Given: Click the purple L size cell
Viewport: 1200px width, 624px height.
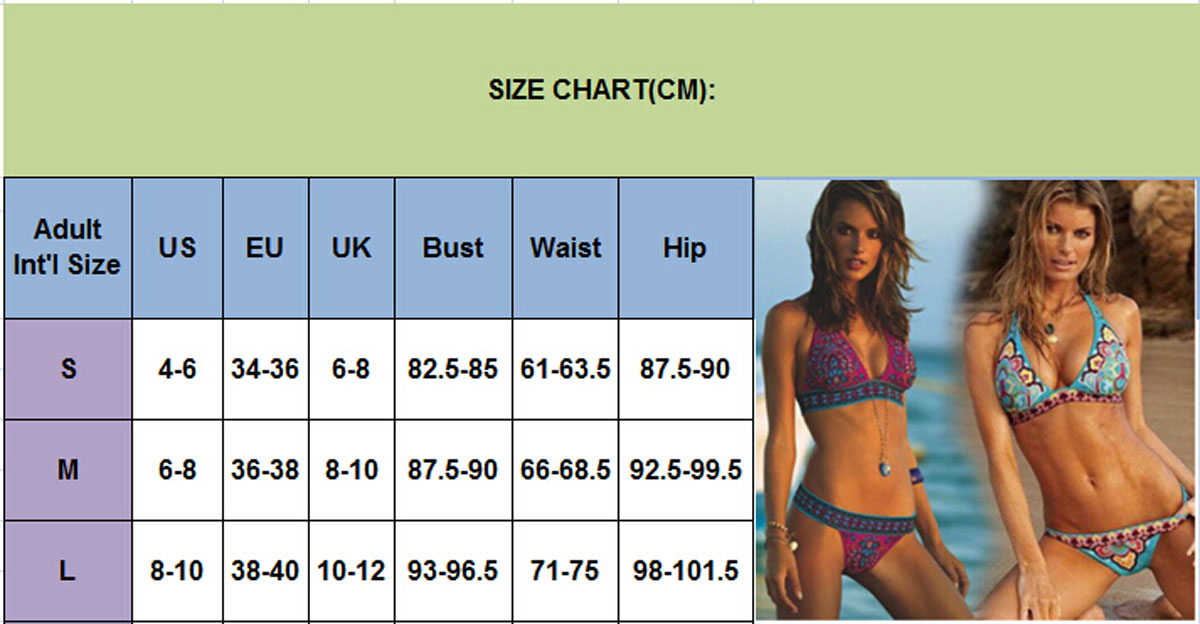Looking at the screenshot, I should click(x=68, y=571).
